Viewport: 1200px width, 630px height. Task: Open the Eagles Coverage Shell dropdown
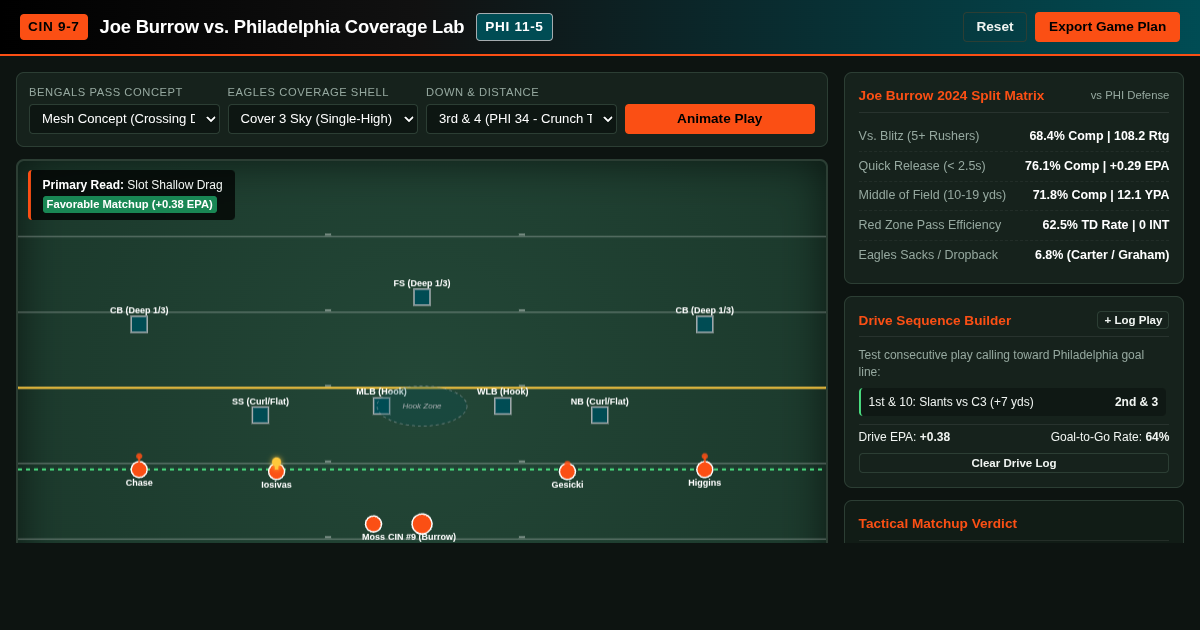click(323, 119)
